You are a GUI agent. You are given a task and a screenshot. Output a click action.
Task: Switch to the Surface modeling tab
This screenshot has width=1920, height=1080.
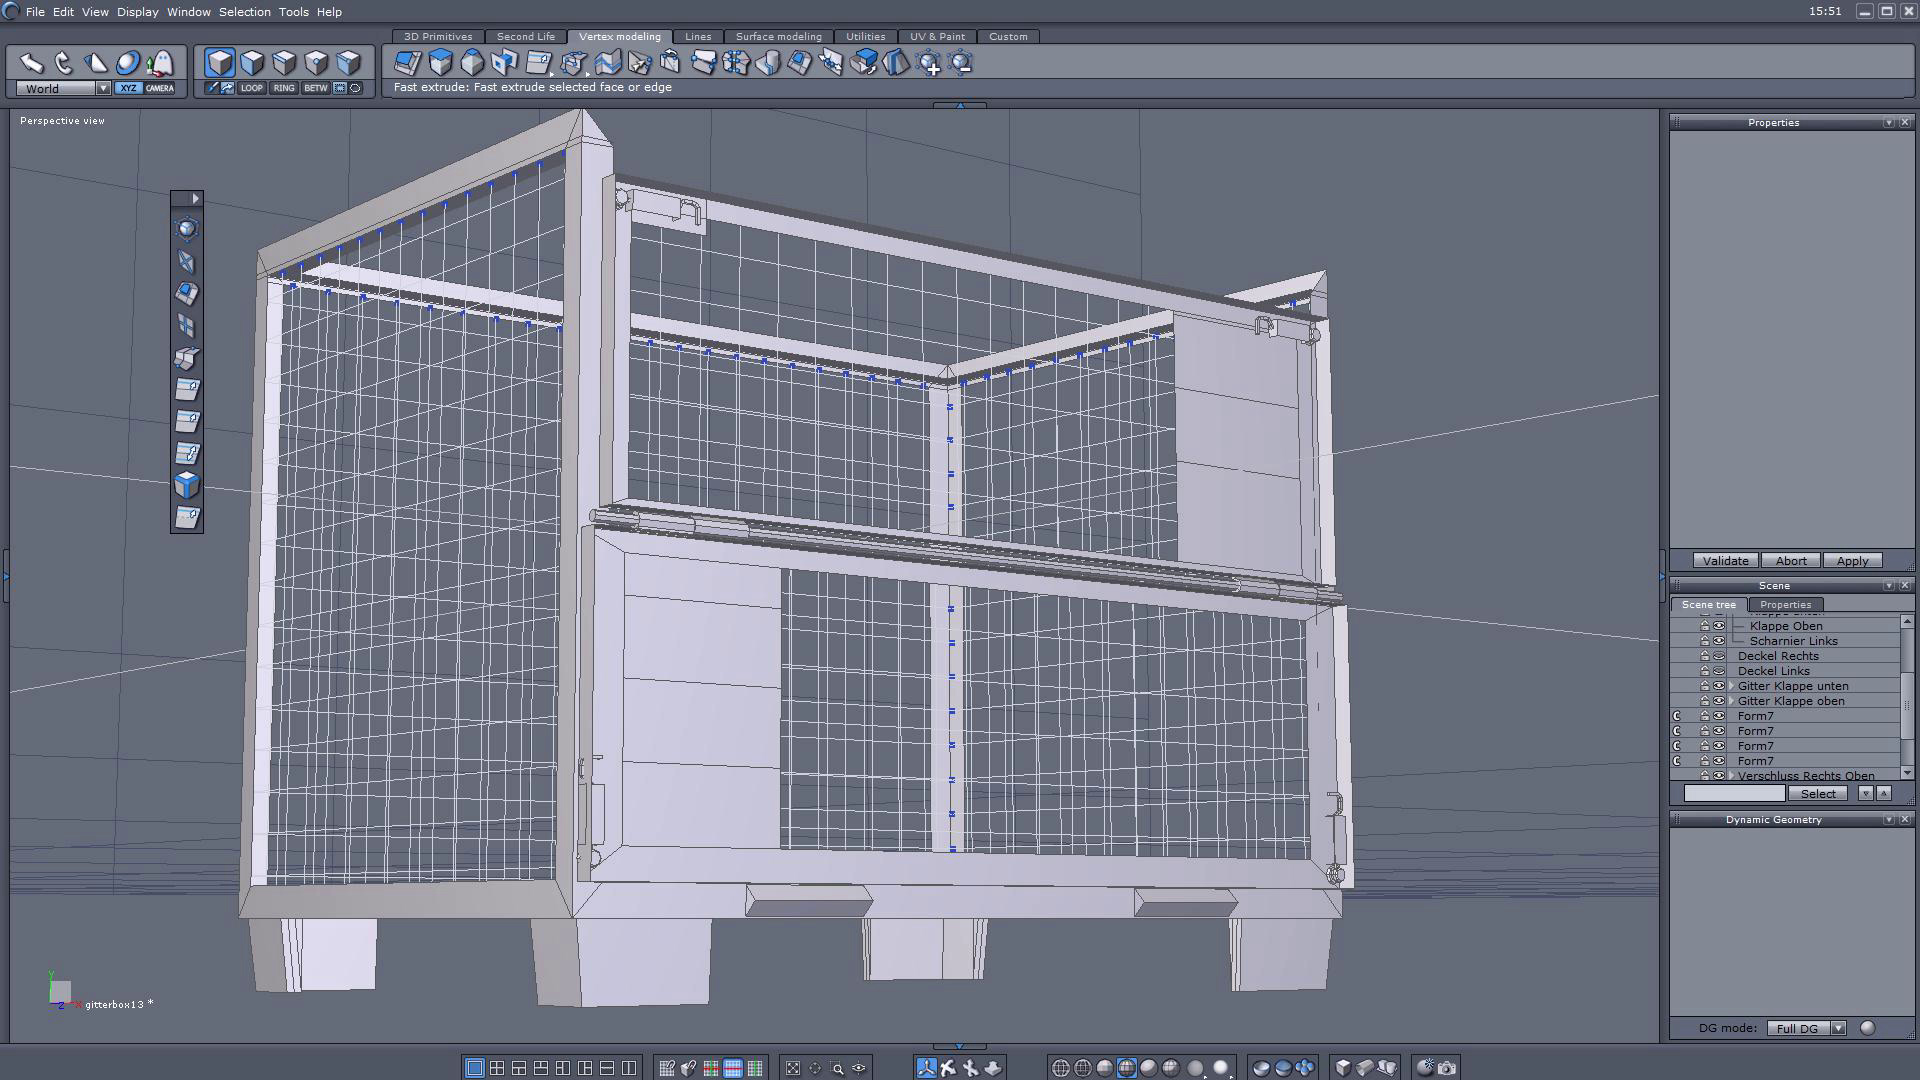tap(778, 36)
